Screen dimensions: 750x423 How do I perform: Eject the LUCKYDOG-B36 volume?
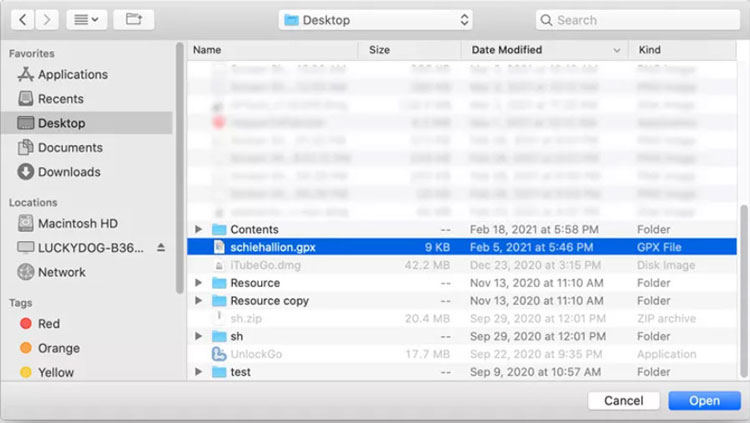click(161, 248)
